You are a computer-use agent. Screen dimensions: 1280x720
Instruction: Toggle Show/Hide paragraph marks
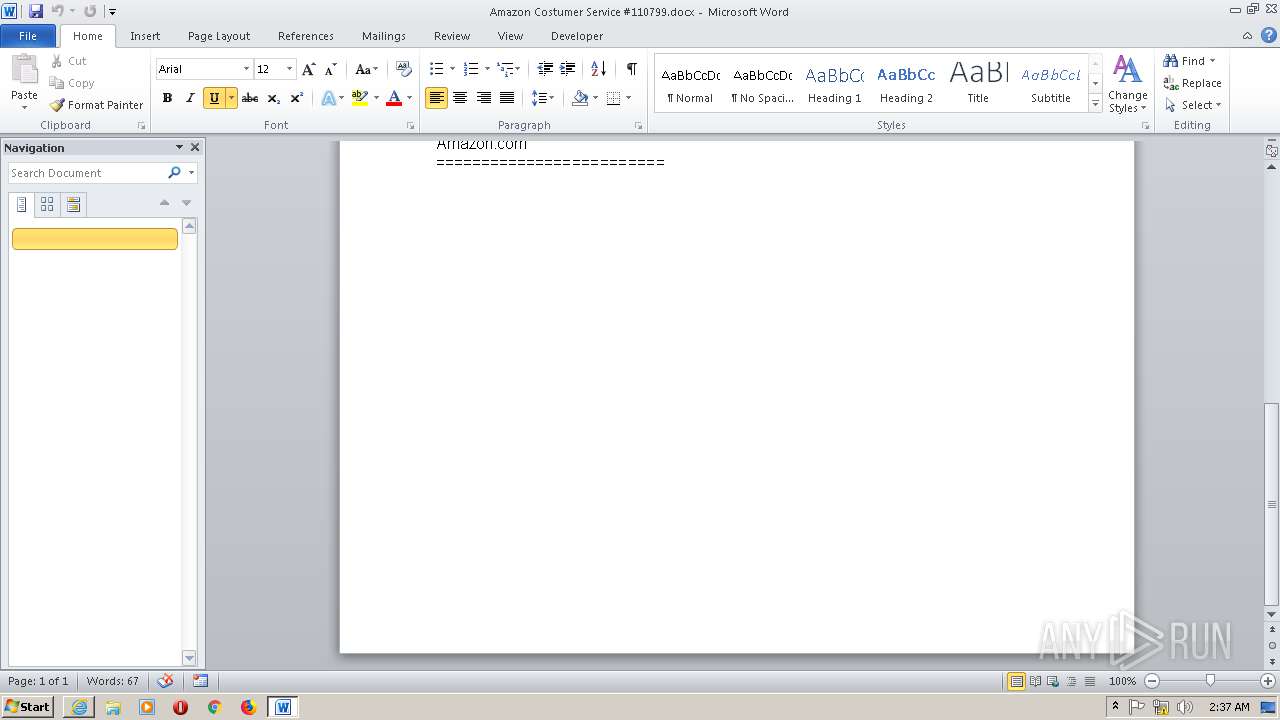coord(631,69)
